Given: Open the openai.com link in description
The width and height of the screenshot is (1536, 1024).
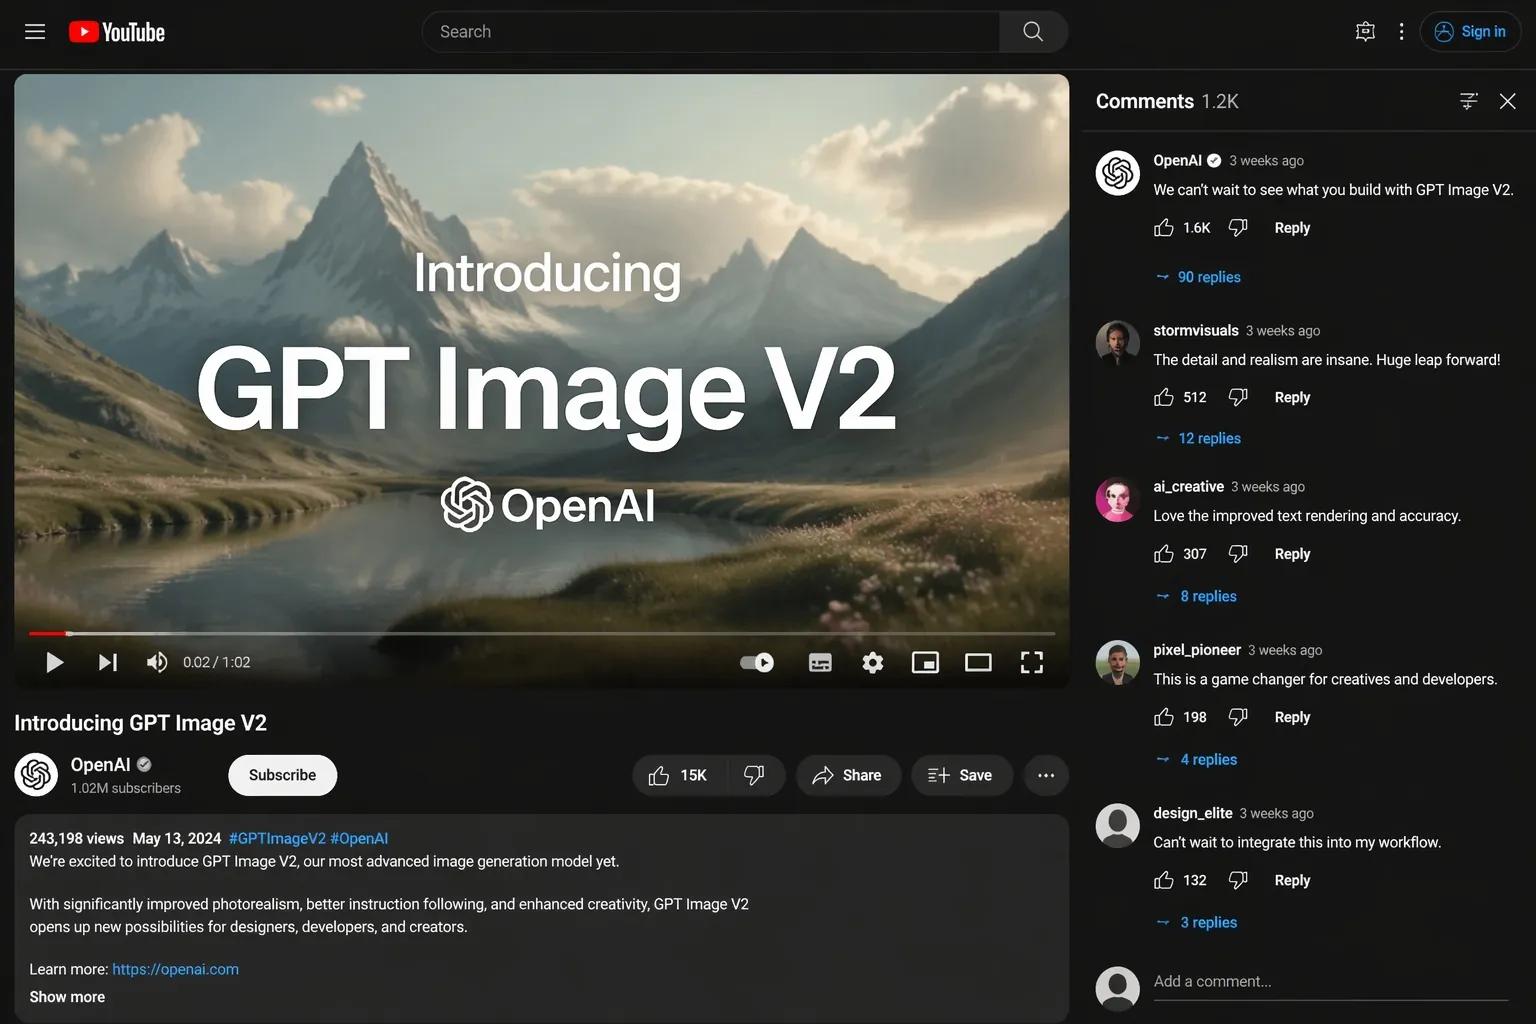Looking at the screenshot, I should pos(175,969).
